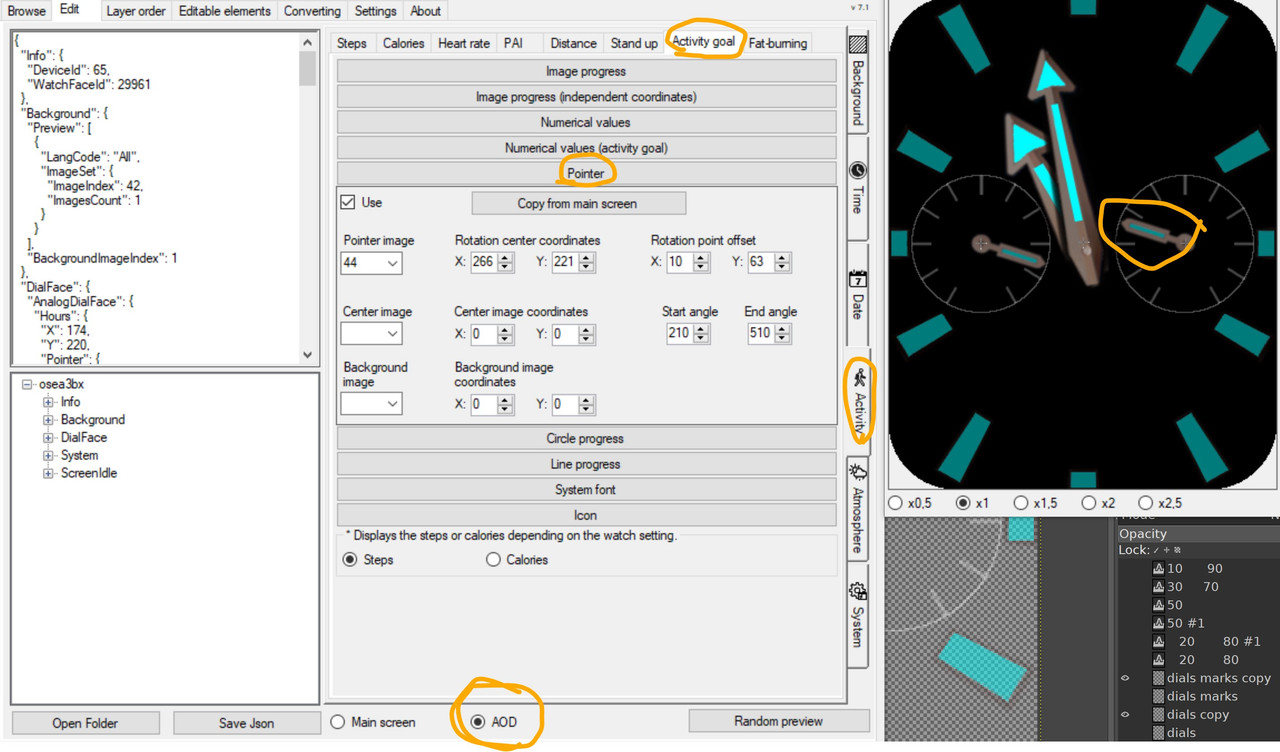Click the Rotation point offset Y field 63

click(x=761, y=262)
